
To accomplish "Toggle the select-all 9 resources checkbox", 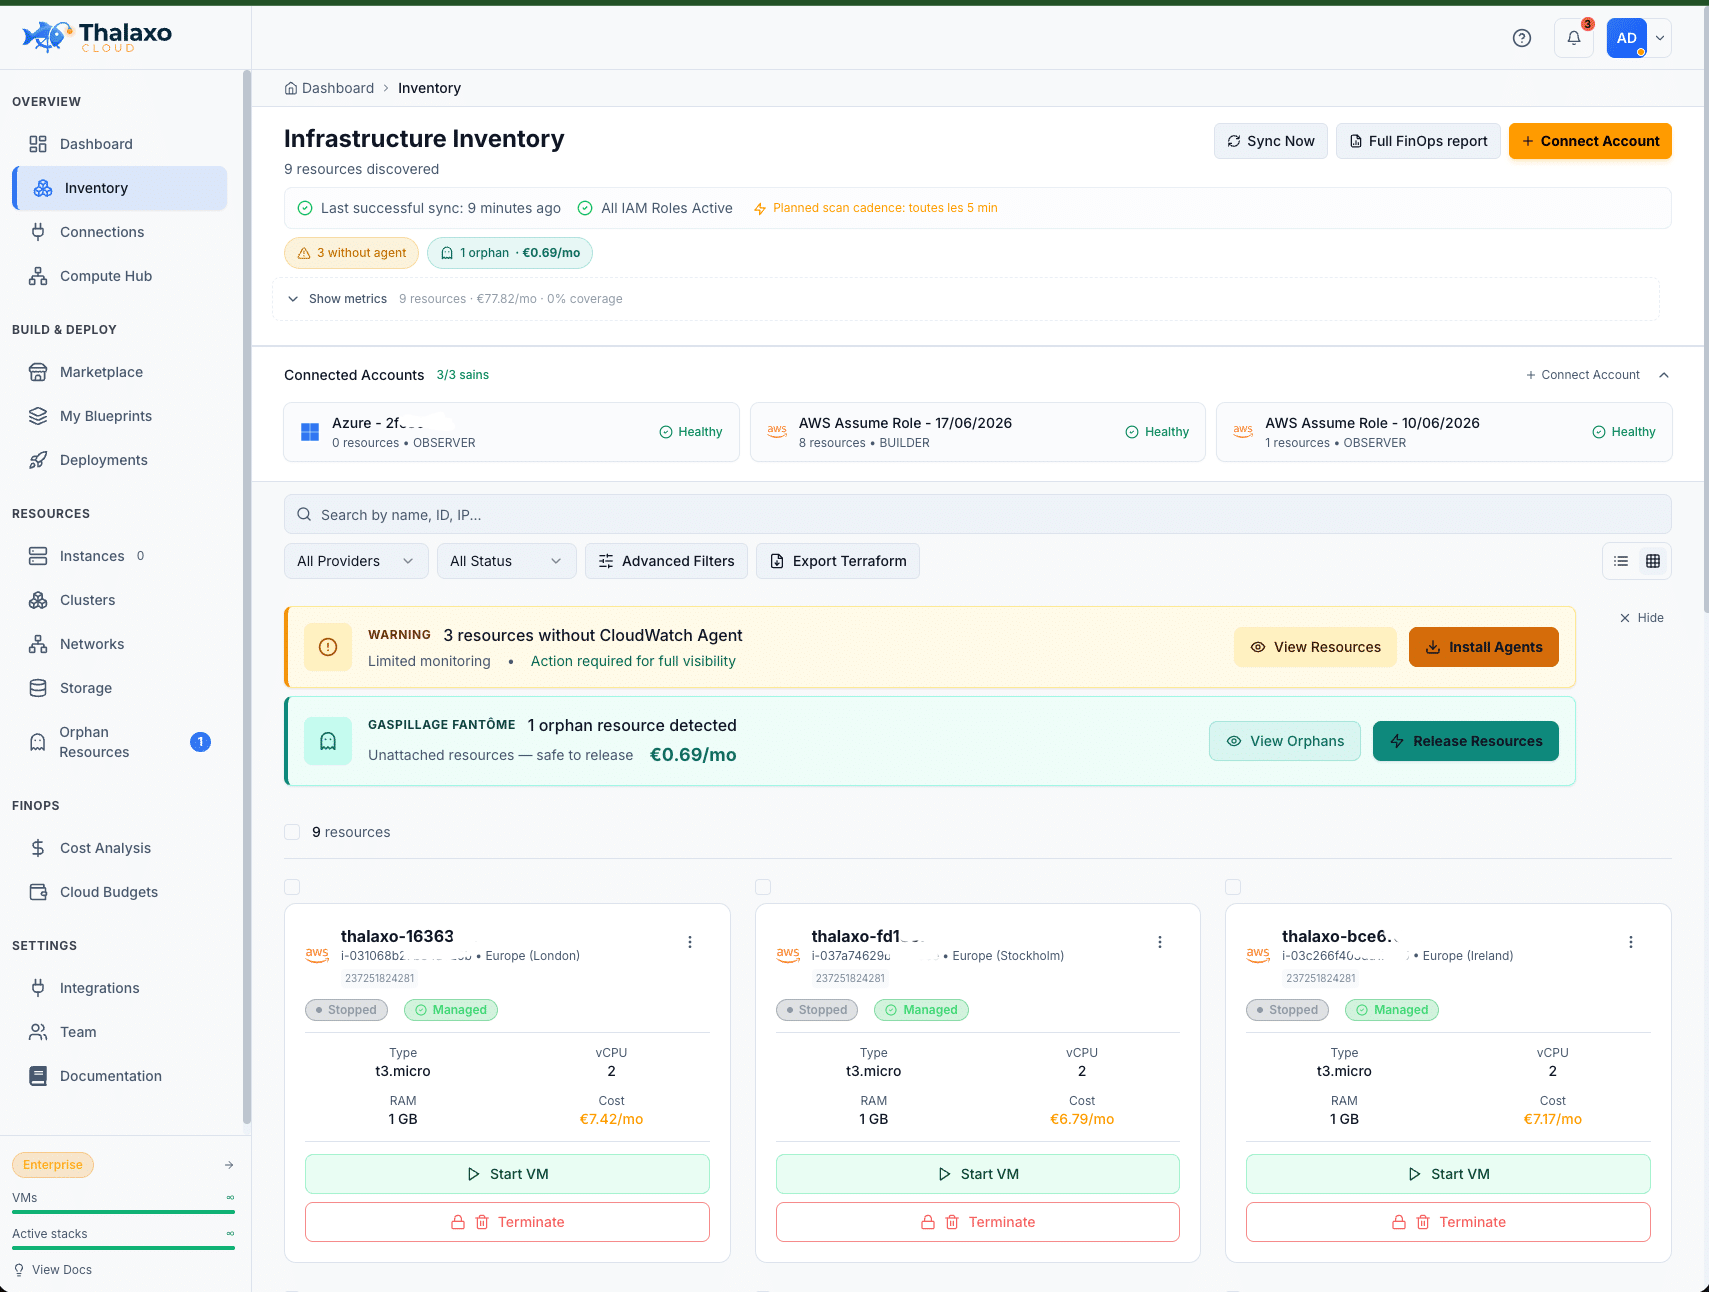I will tap(292, 832).
